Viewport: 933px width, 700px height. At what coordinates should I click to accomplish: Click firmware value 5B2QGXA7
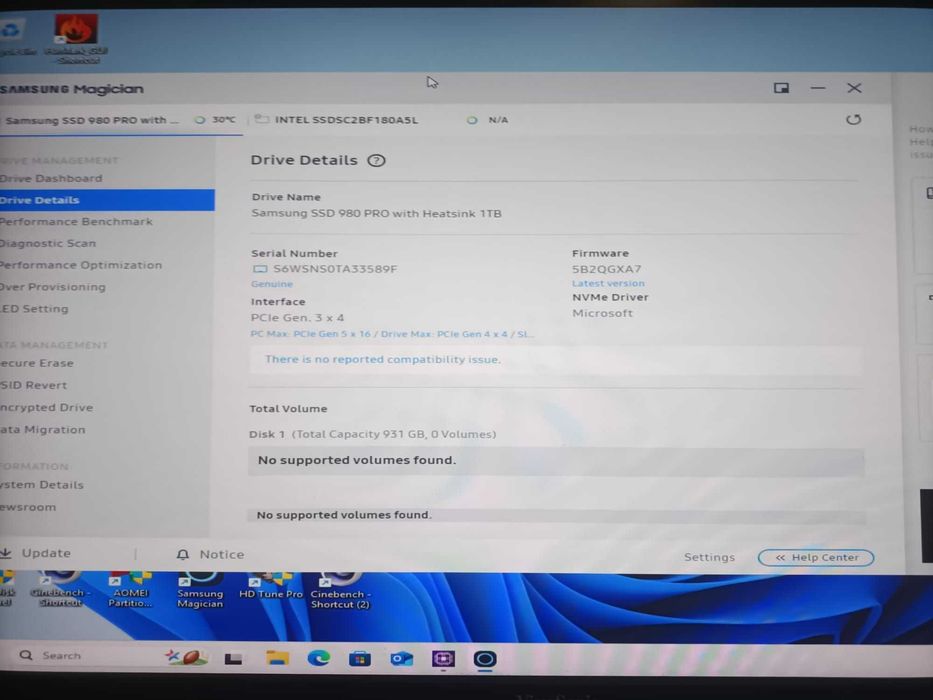point(606,269)
